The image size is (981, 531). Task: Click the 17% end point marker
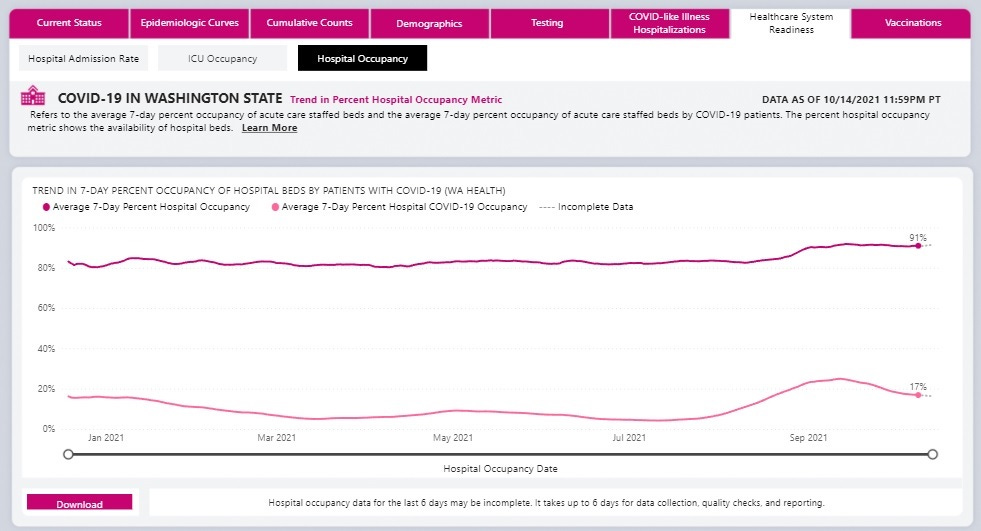[918, 395]
